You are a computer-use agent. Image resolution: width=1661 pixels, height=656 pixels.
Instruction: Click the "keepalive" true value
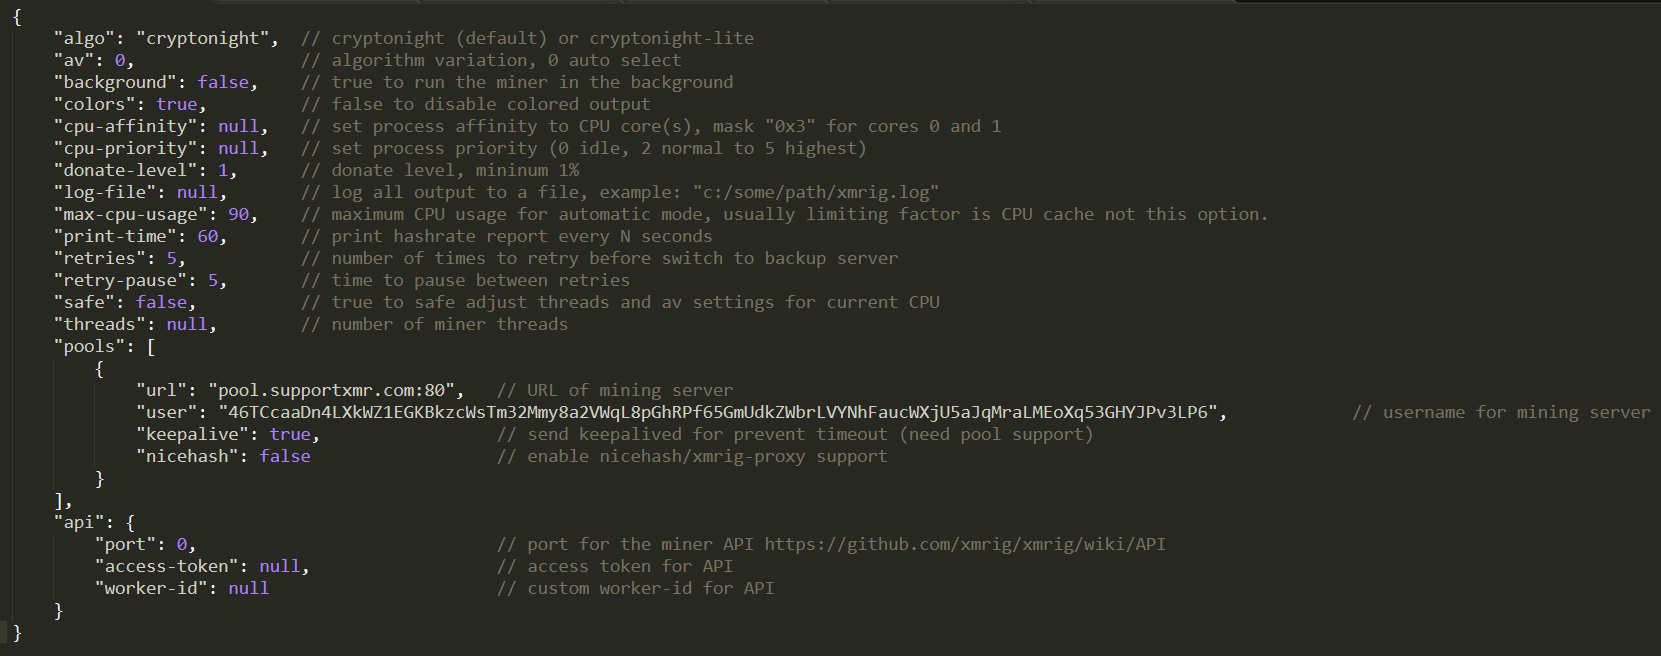(x=289, y=434)
